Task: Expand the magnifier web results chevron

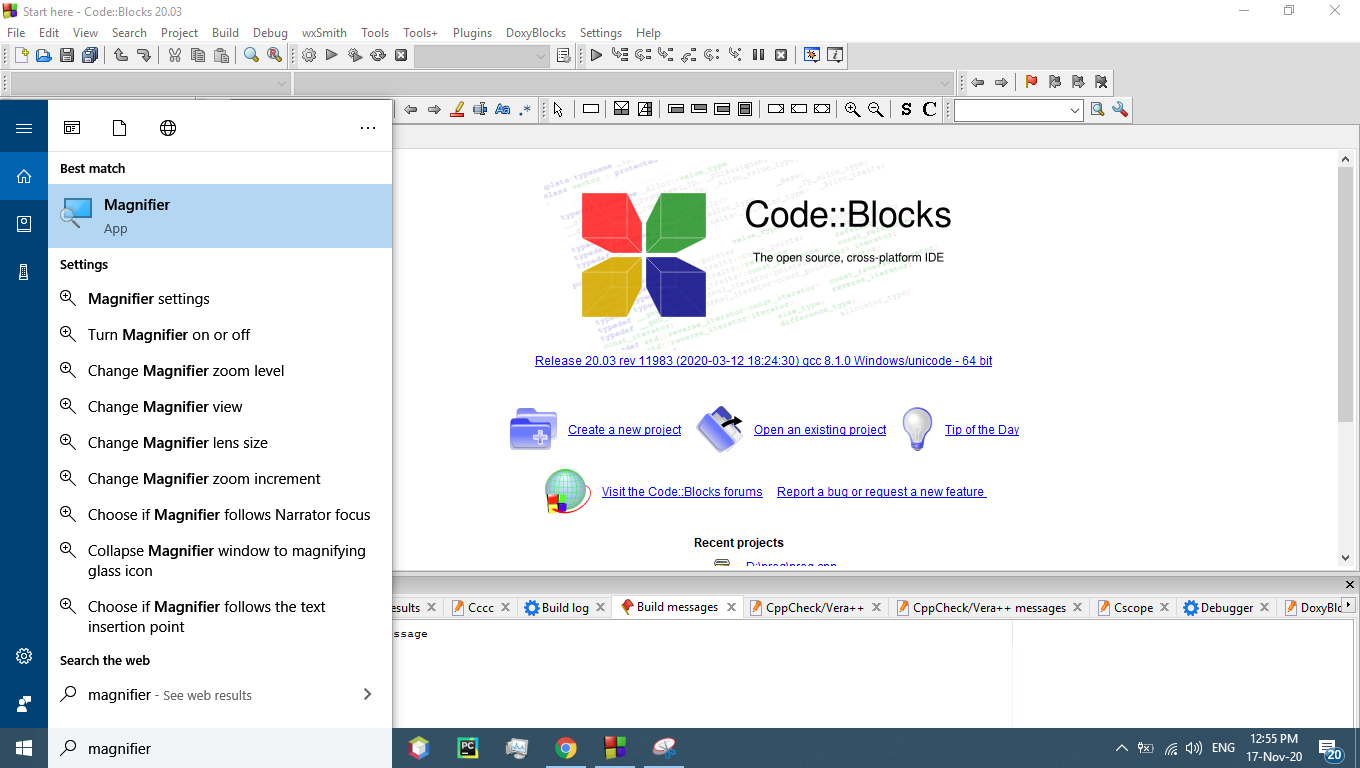Action: point(367,694)
